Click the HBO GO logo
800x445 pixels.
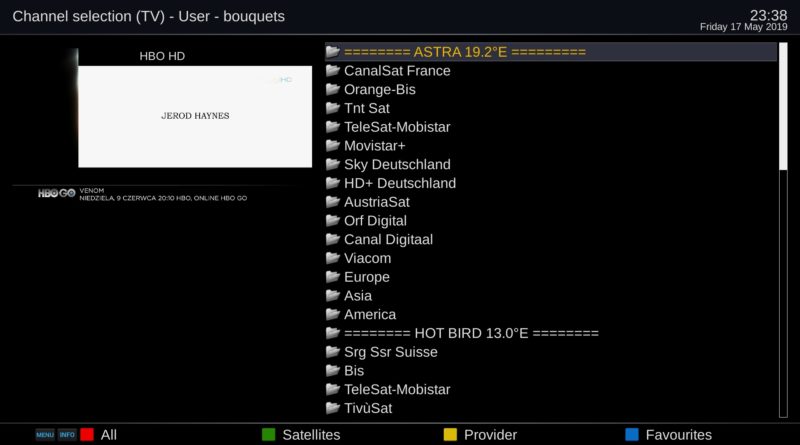coord(57,193)
